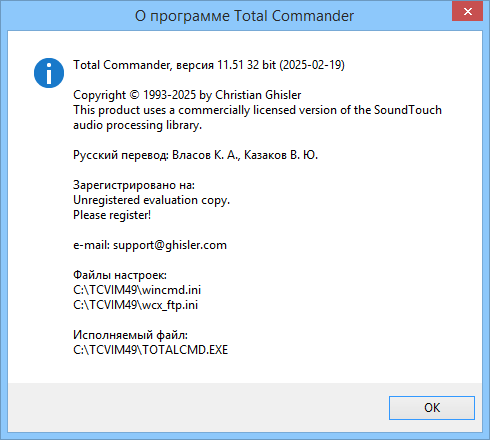This screenshot has height=440, width=490.
Task: Close the About Total Commander dialog
Action: tap(467, 12)
